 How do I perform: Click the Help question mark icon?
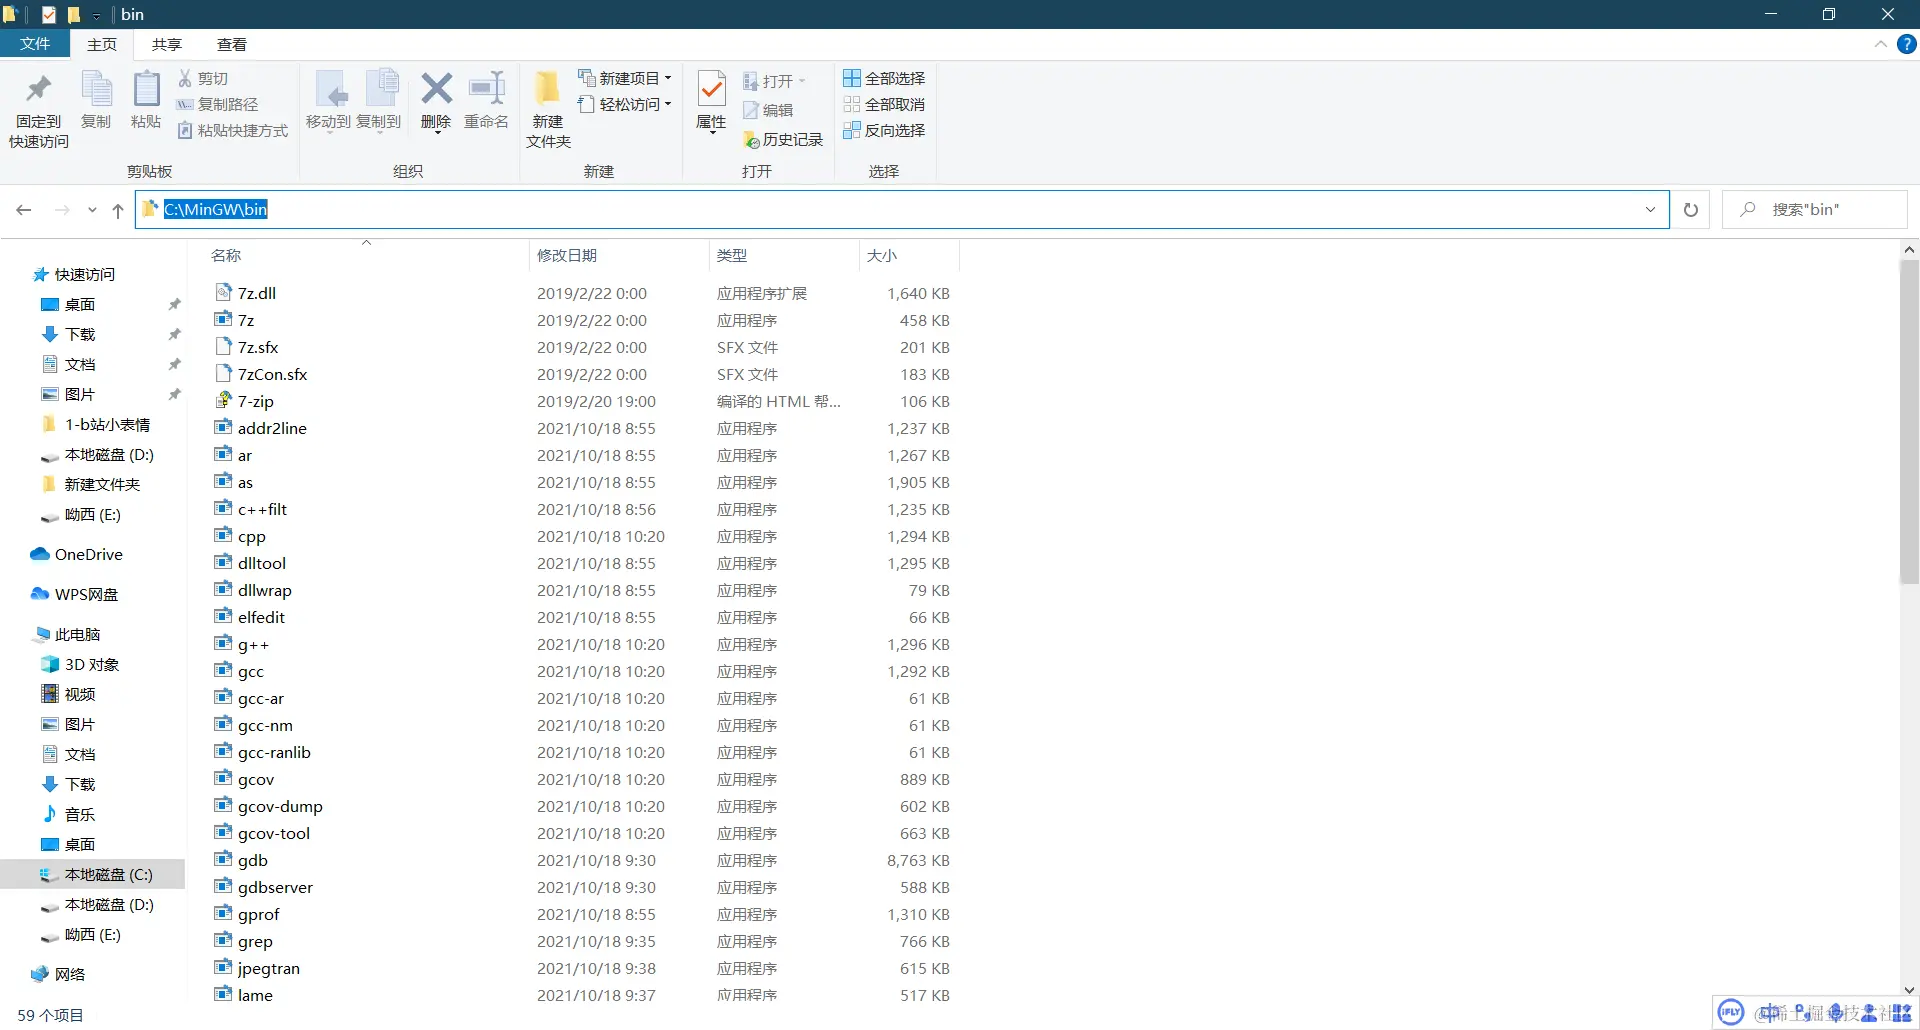[1907, 44]
